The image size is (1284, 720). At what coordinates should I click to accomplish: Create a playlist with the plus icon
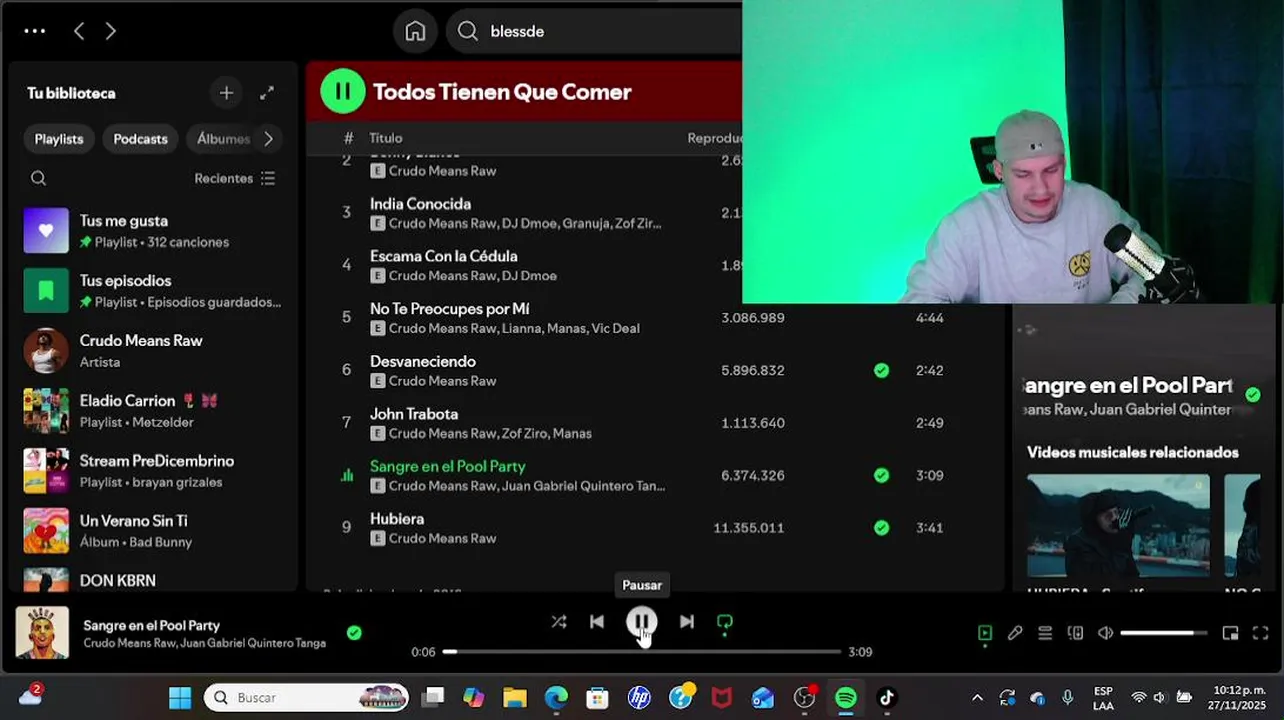[226, 93]
